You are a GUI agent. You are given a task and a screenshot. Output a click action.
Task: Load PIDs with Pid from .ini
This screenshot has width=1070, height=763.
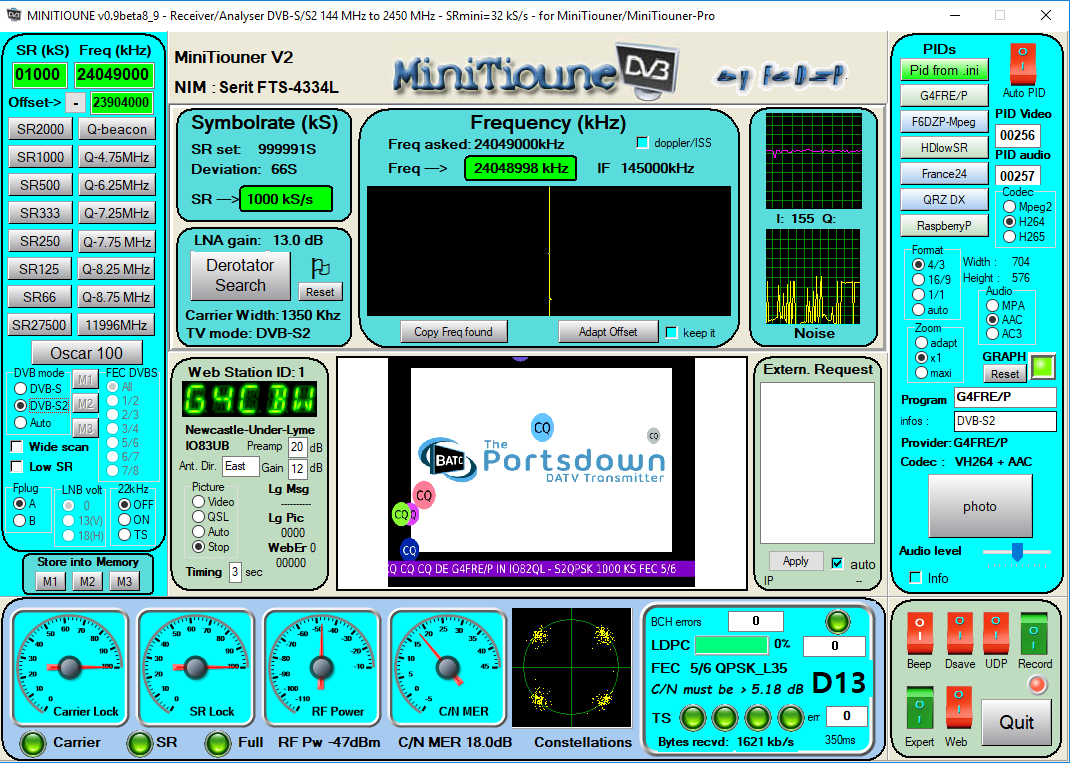944,70
